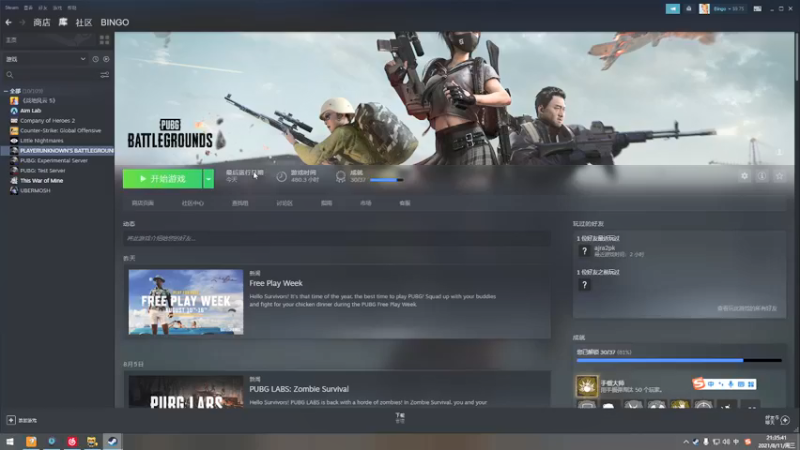This screenshot has width=800, height=450.
Task: Open the 帮助 help menu
Action: tap(72, 8)
